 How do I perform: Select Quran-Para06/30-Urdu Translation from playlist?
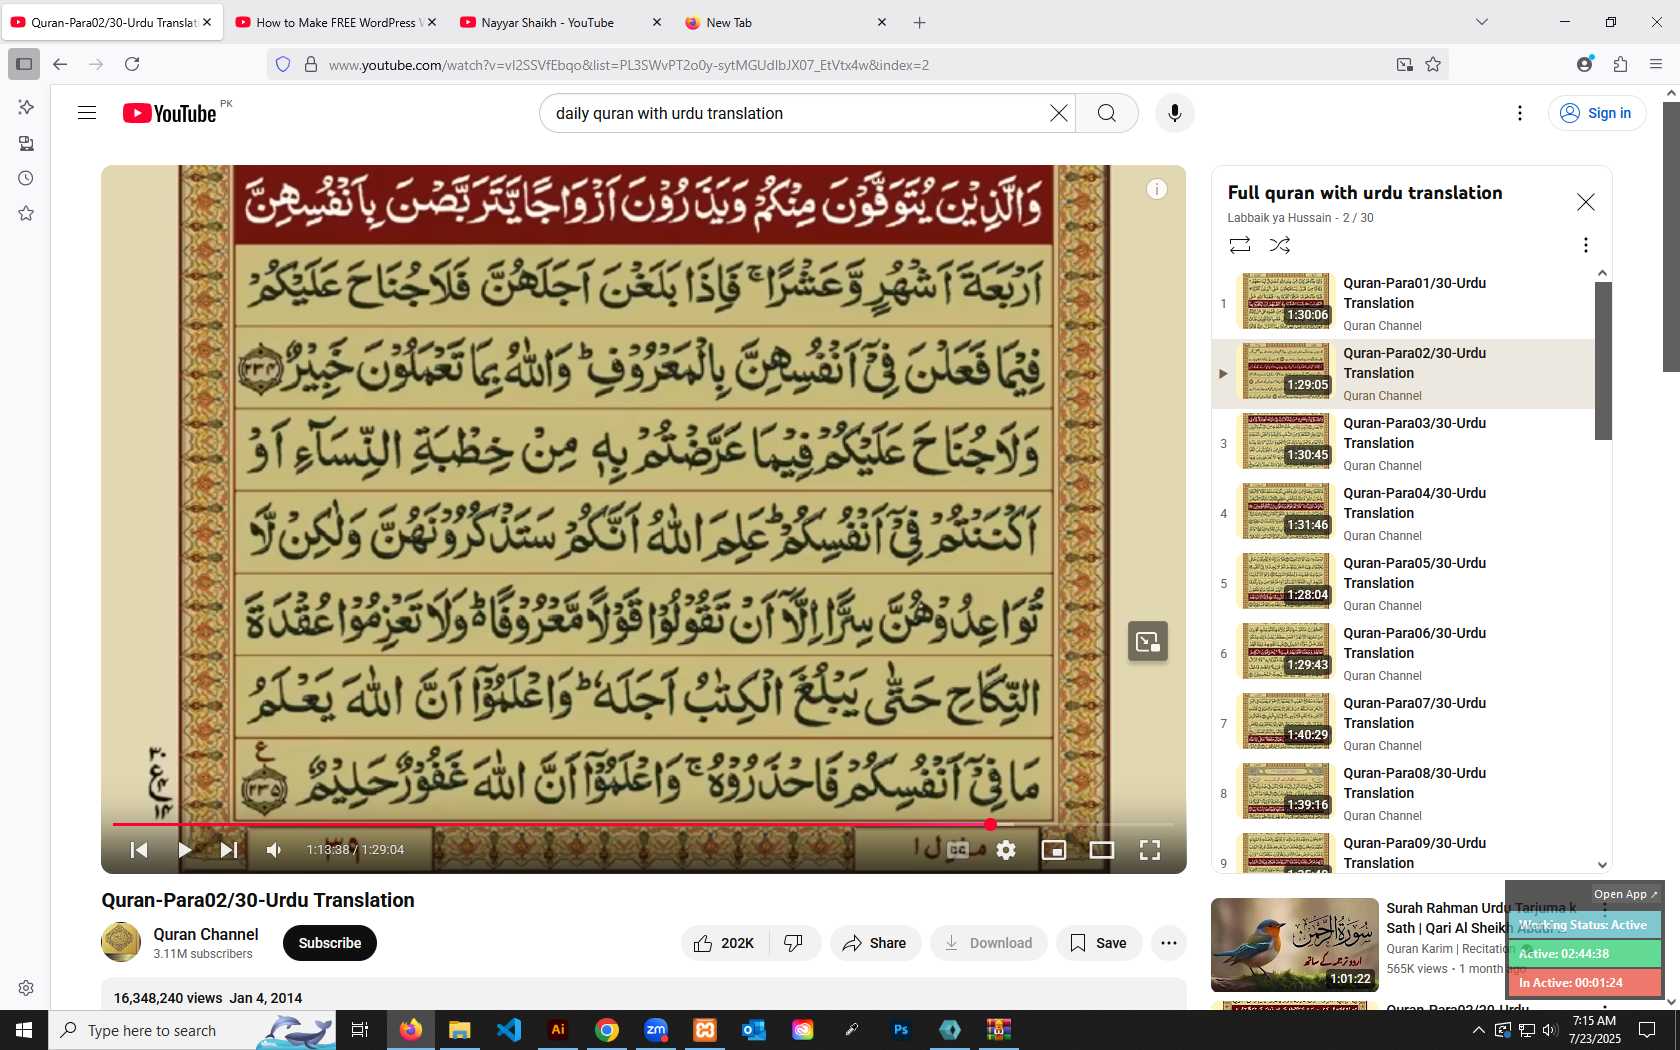(x=1402, y=654)
